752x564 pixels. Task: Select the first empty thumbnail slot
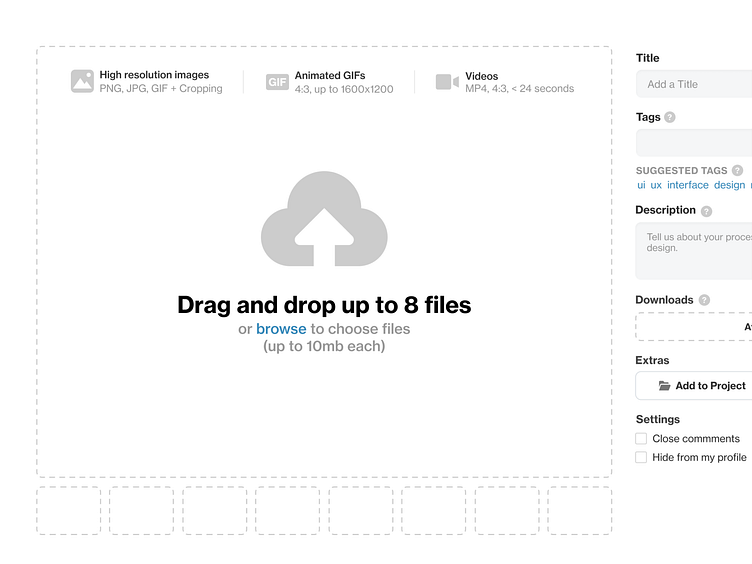pos(69,510)
